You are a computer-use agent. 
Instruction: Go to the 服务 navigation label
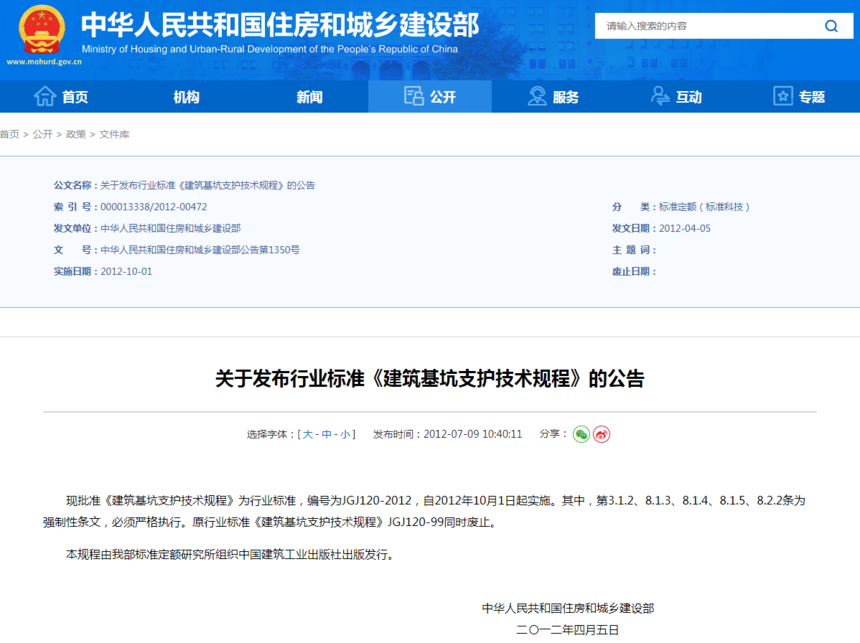pos(566,97)
